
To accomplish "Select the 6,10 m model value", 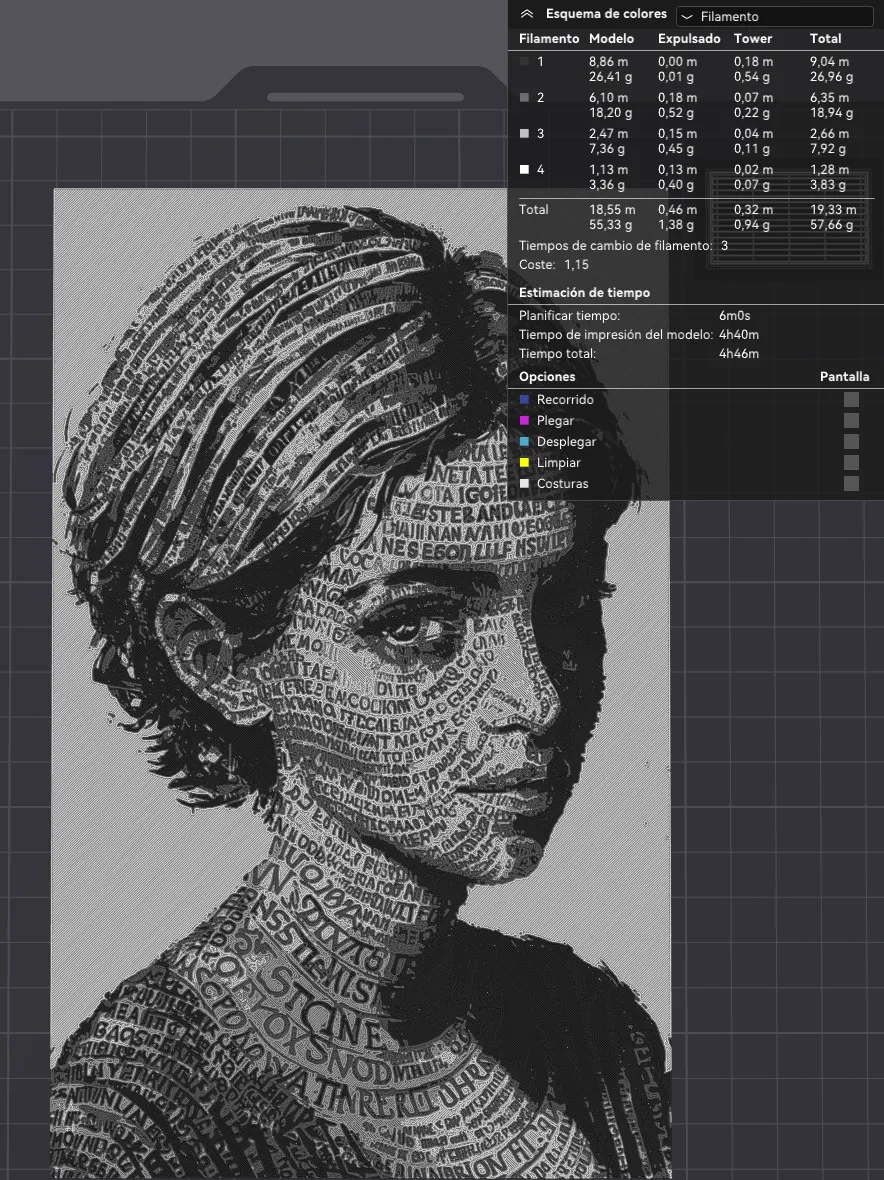I will 608,98.
